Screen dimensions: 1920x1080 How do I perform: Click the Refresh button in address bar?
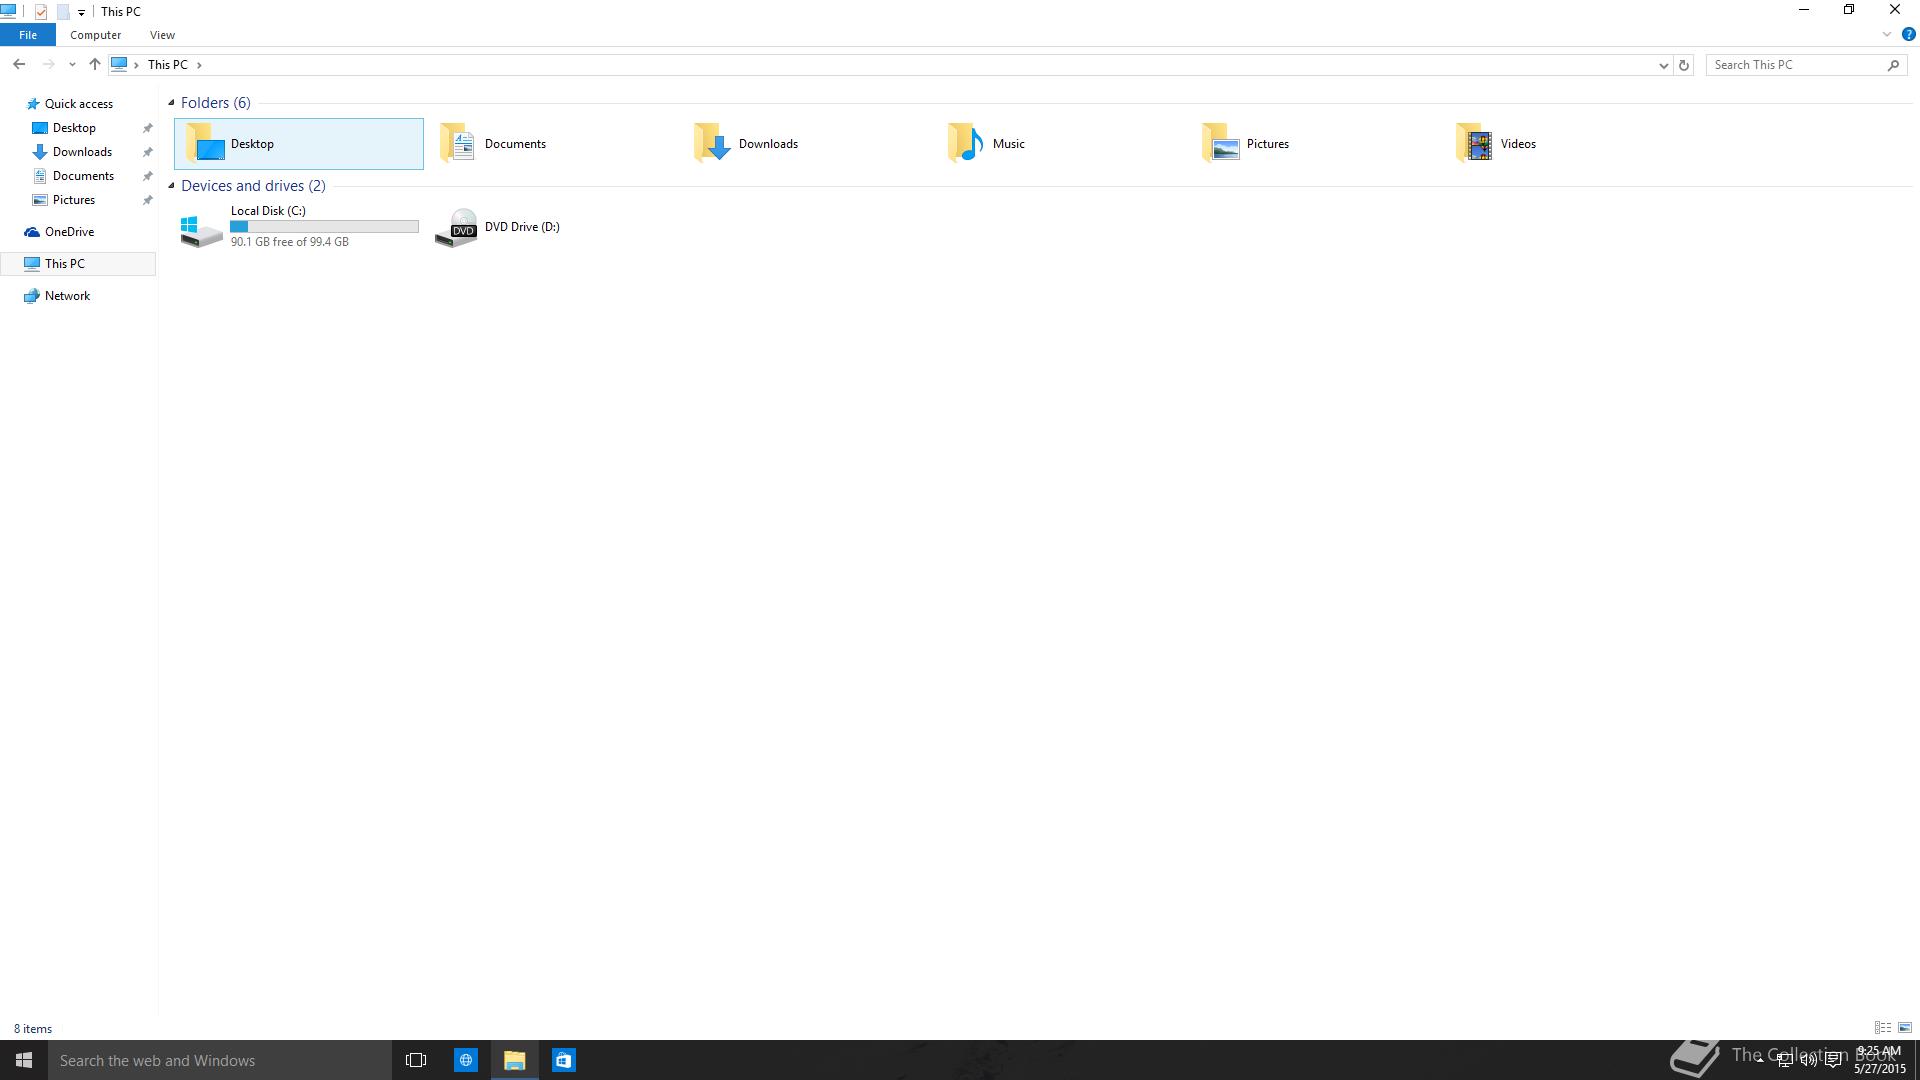1684,65
